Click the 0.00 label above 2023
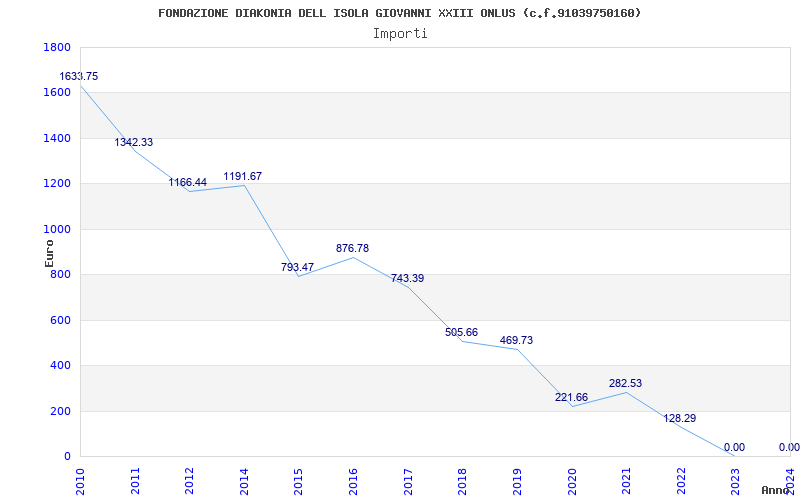This screenshot has width=800, height=500. pos(734,447)
